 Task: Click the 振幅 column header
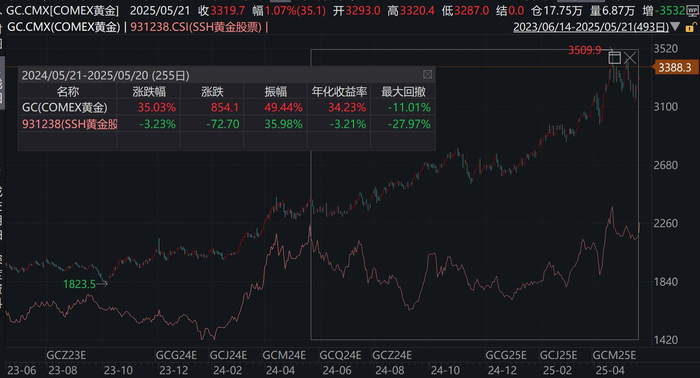coord(275,92)
